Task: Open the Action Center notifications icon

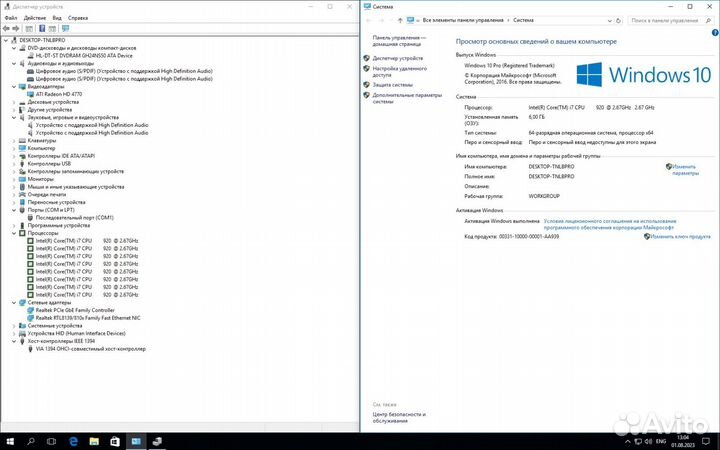Action: click(706, 442)
